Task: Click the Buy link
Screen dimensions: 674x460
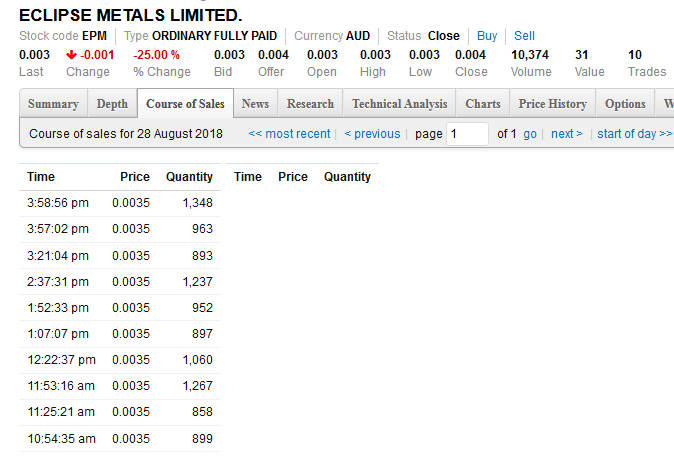Action: [487, 36]
